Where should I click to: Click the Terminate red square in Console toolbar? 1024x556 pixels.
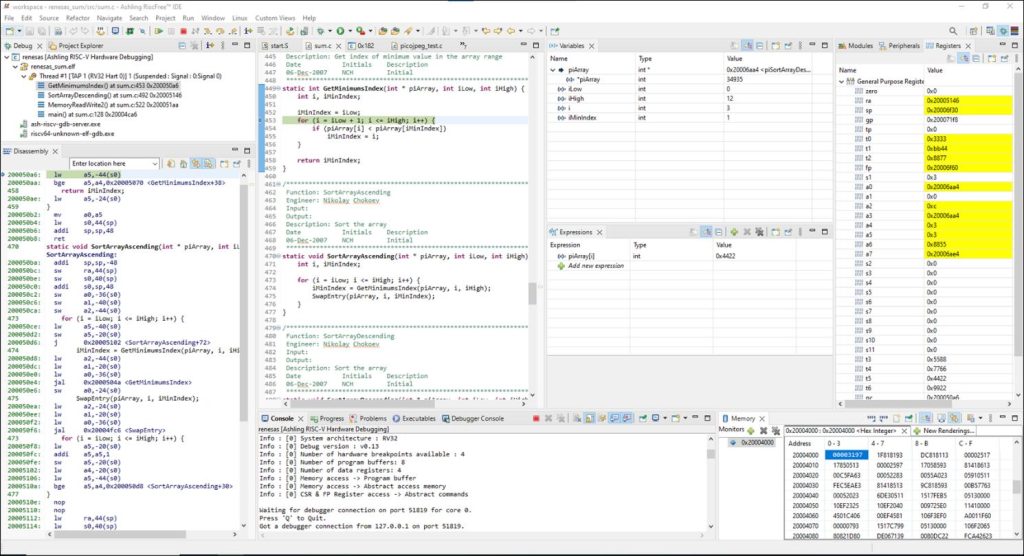(536, 418)
